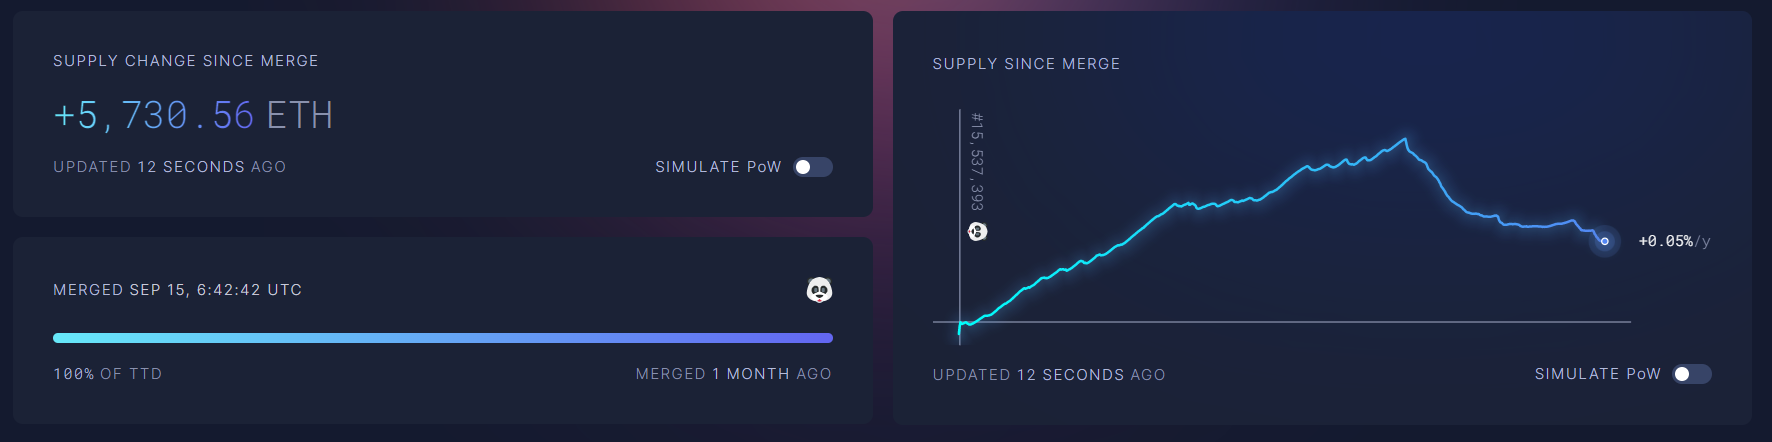Enable the Simulate PoW switch below the chart
The height and width of the screenshot is (442, 1772).
coord(1692,374)
